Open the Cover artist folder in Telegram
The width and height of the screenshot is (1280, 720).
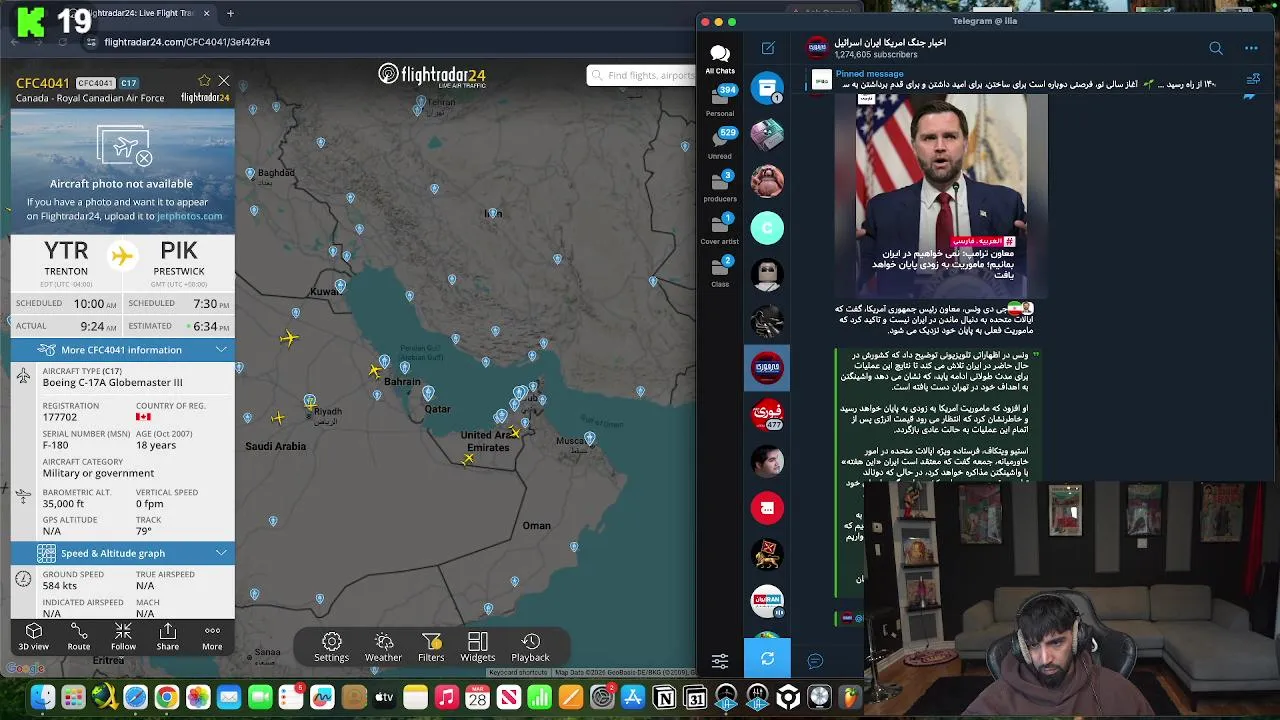click(x=720, y=230)
